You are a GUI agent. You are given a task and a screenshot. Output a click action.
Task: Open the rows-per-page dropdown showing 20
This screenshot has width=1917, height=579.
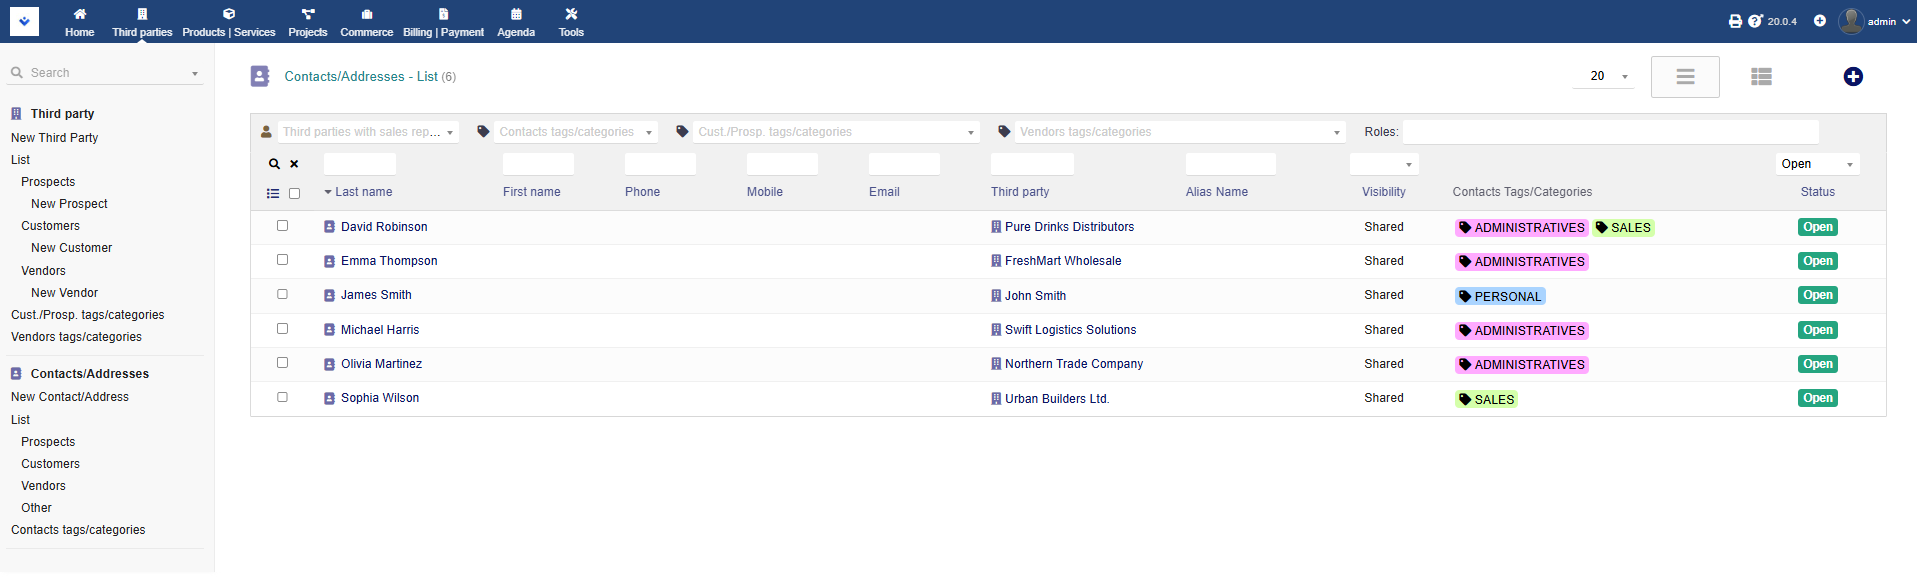[1604, 77]
